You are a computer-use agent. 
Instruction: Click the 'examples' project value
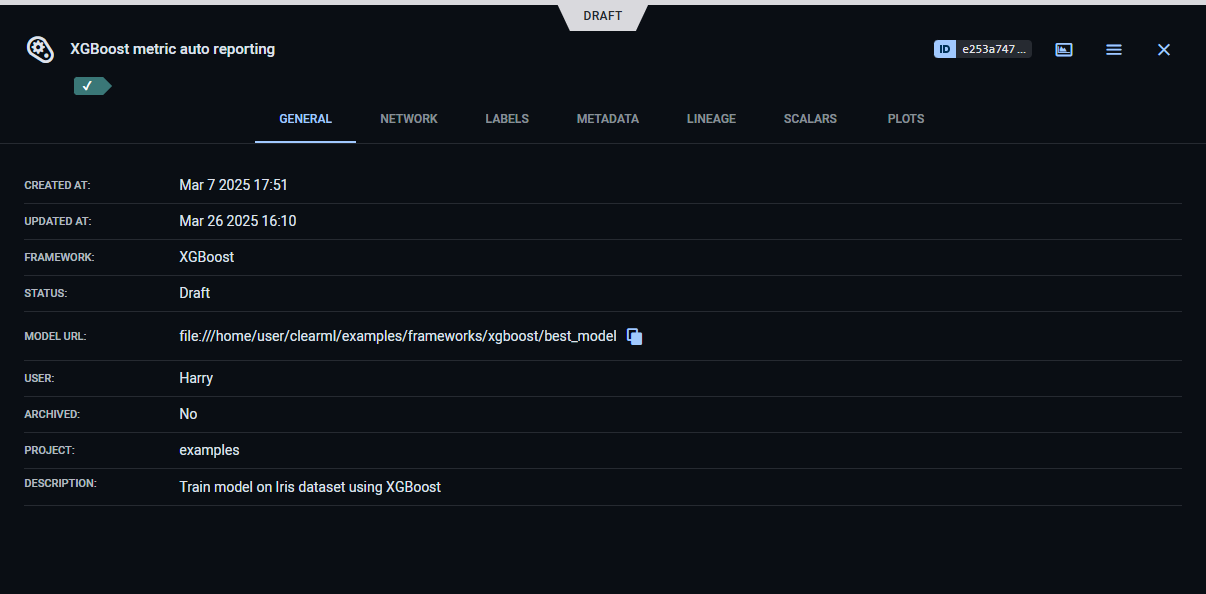209,450
